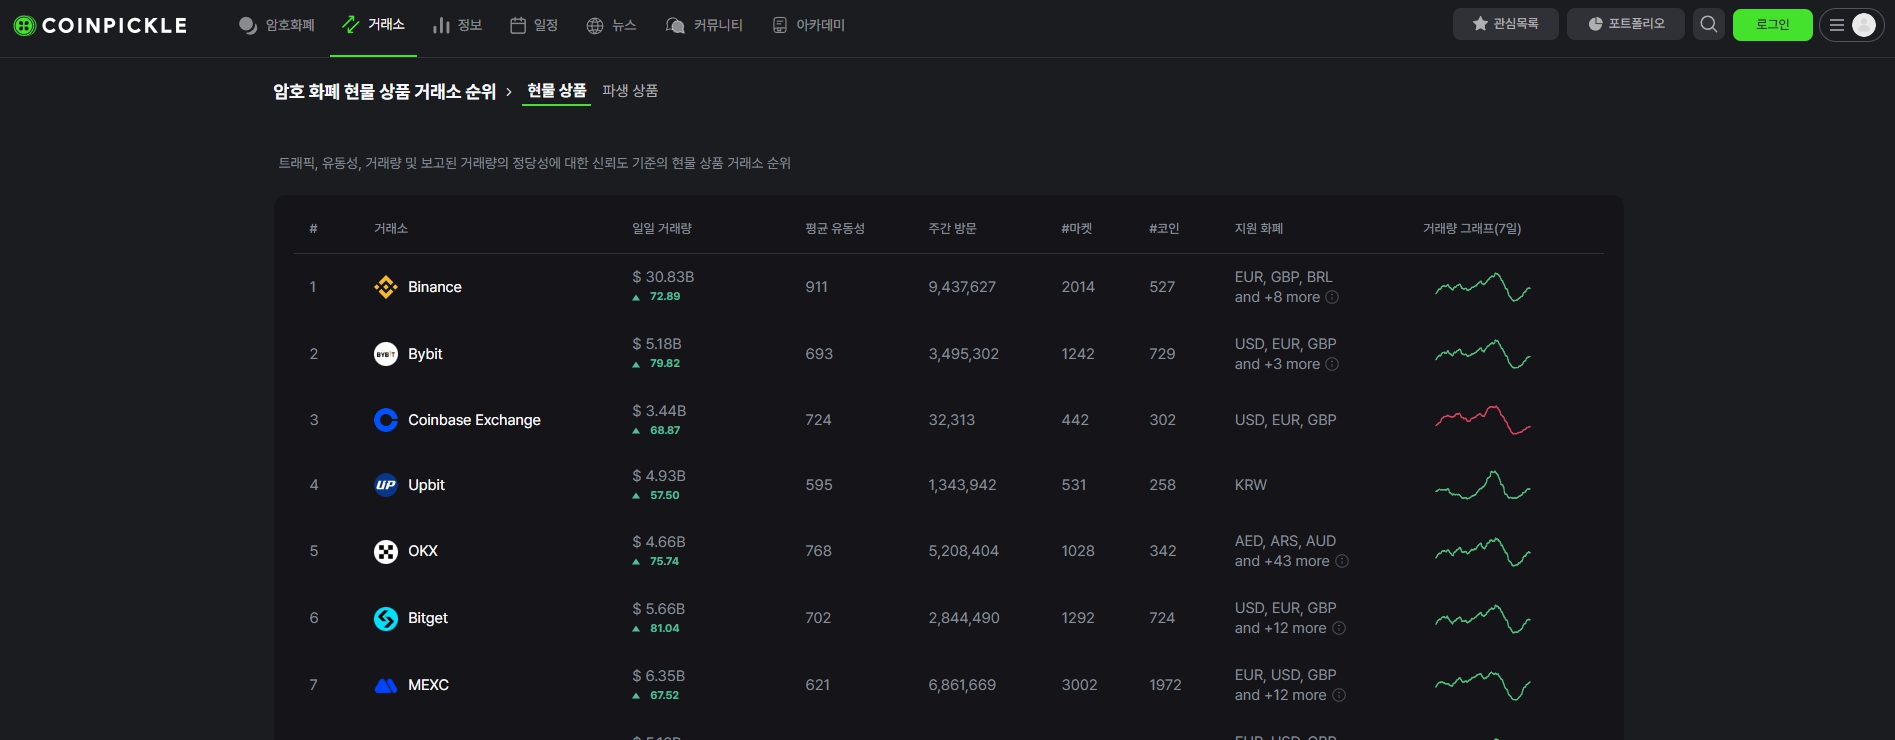
Task: Click the MEXC logo icon
Action: (386, 685)
